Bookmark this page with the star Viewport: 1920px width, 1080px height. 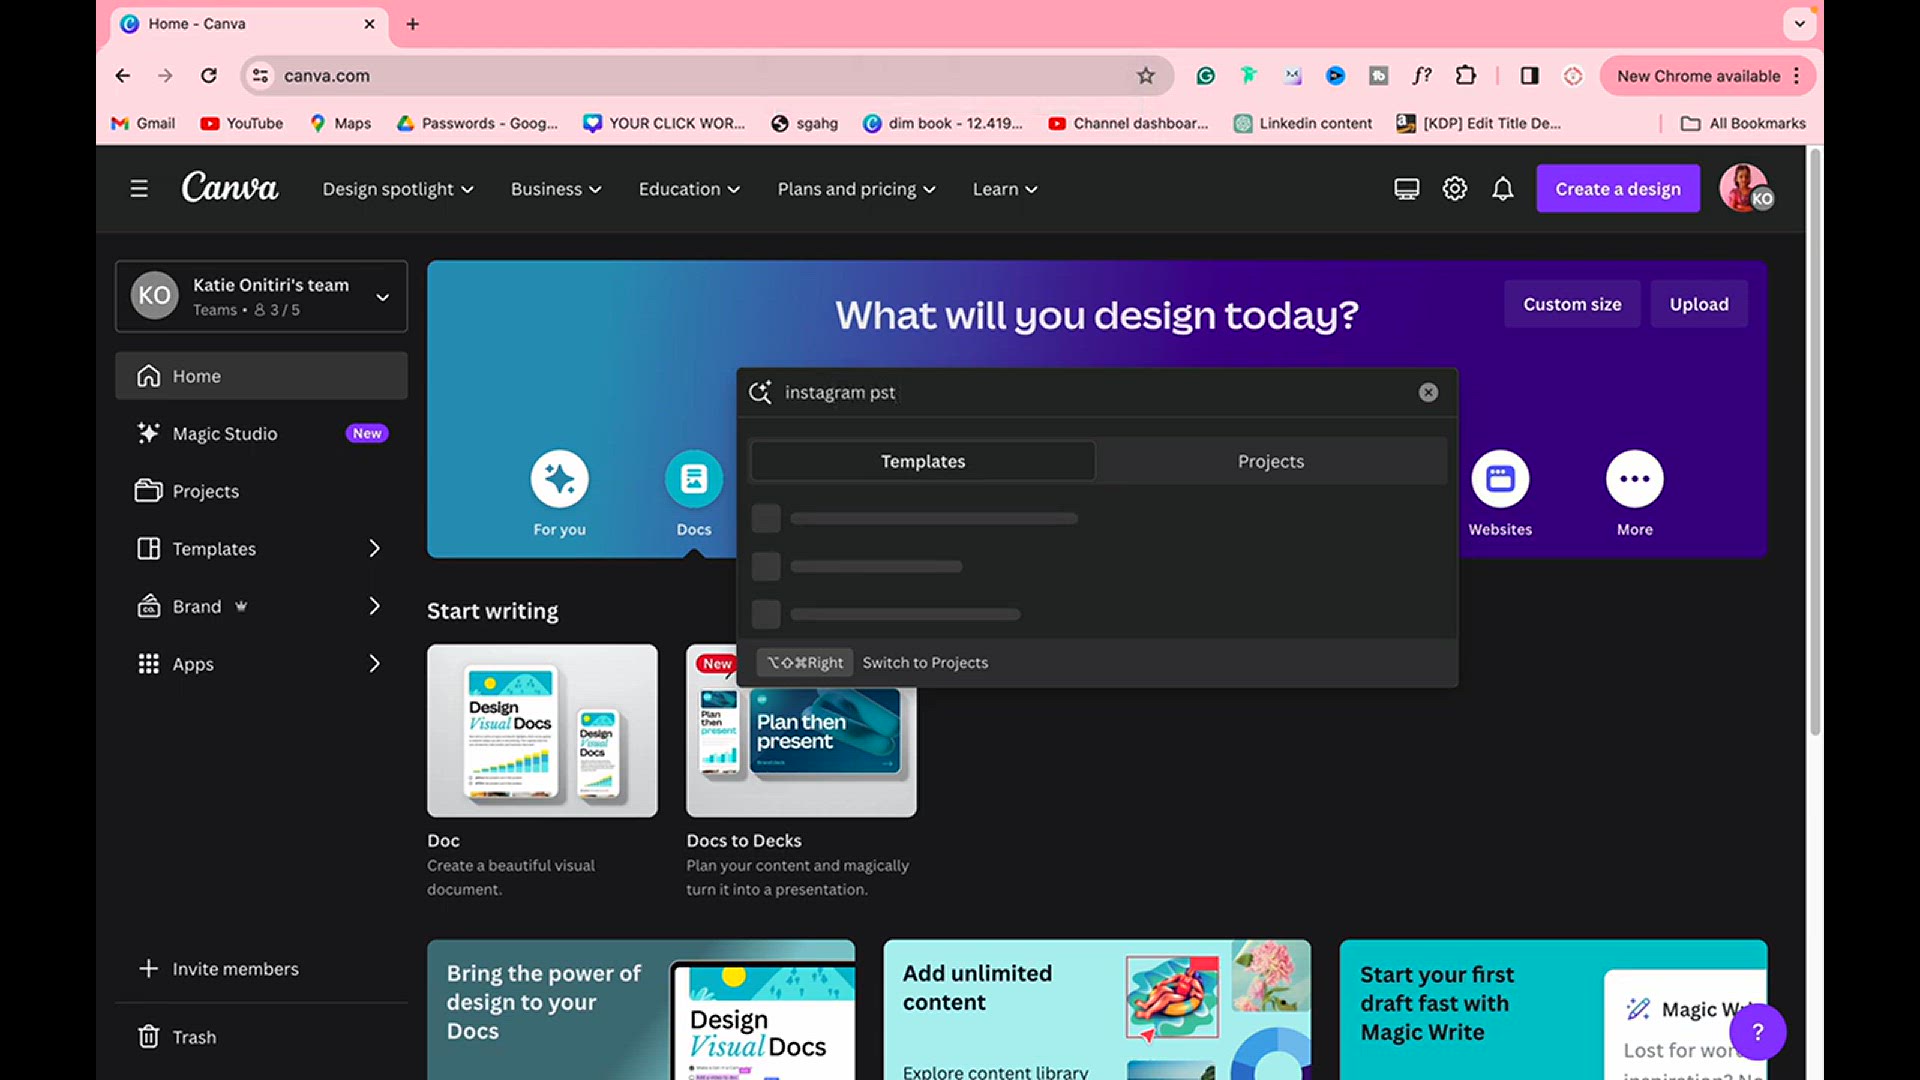[x=1146, y=76]
